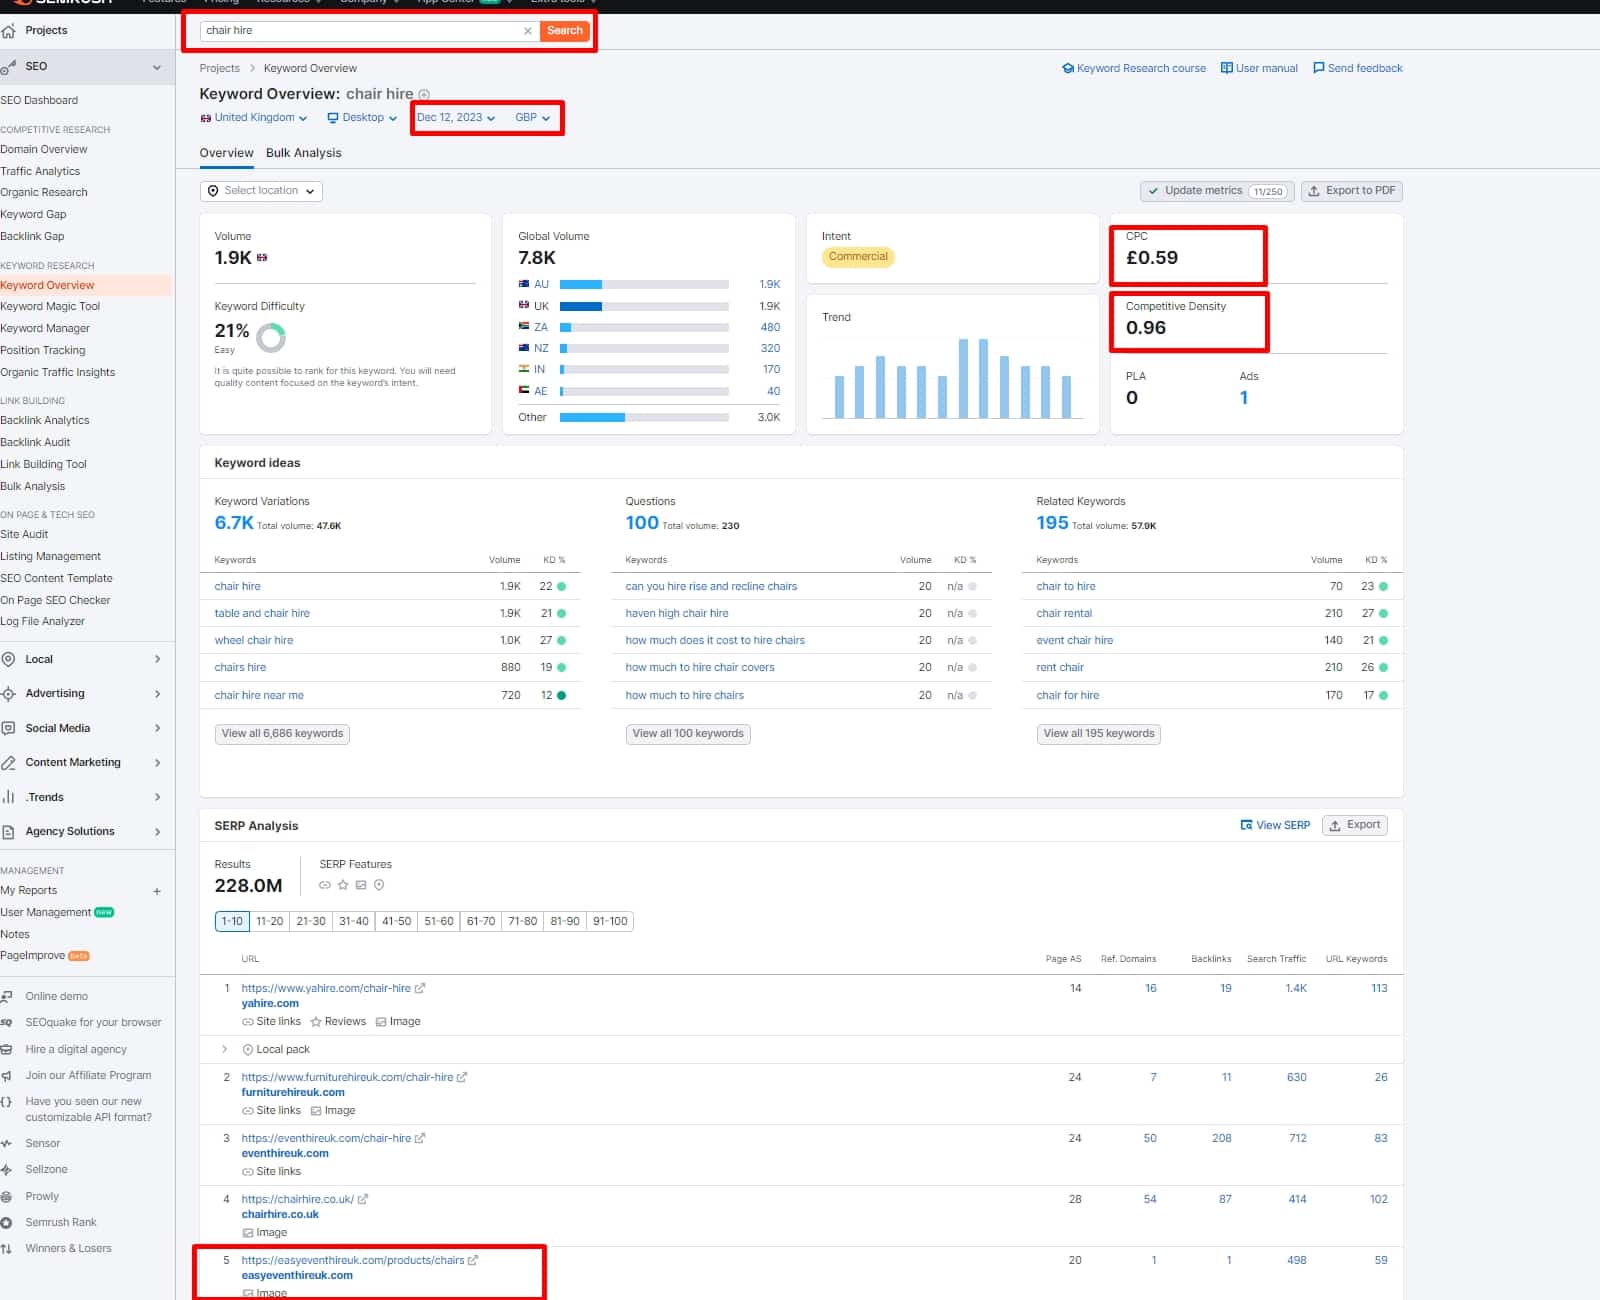Image resolution: width=1600 pixels, height=1300 pixels.
Task: Show SERP results 91-100
Action: click(610, 922)
